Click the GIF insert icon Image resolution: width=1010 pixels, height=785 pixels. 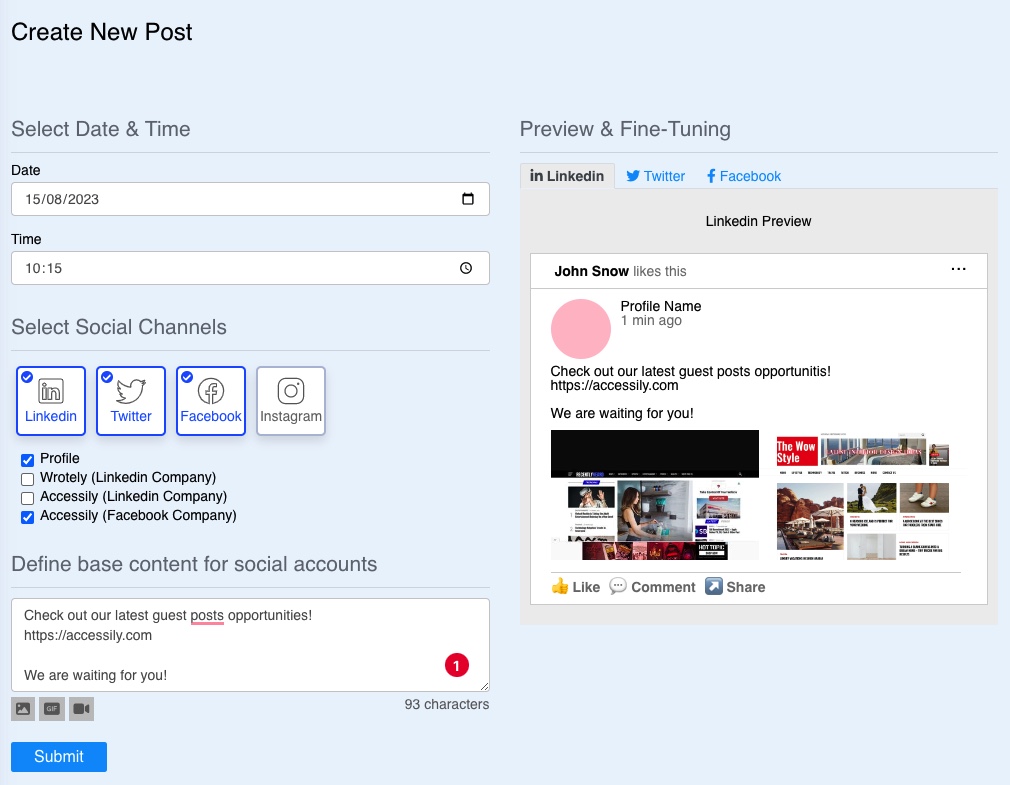[51, 708]
